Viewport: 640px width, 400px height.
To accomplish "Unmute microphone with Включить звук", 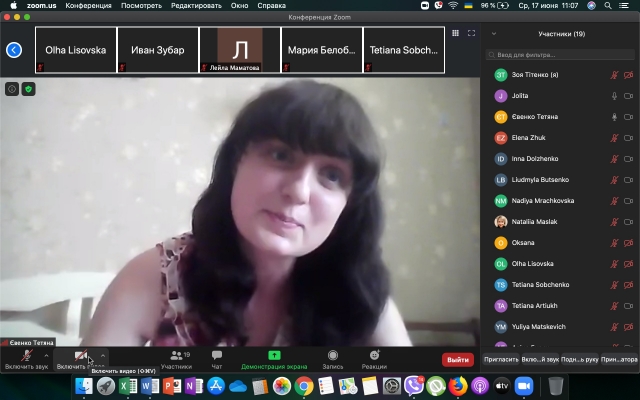I will (25, 359).
